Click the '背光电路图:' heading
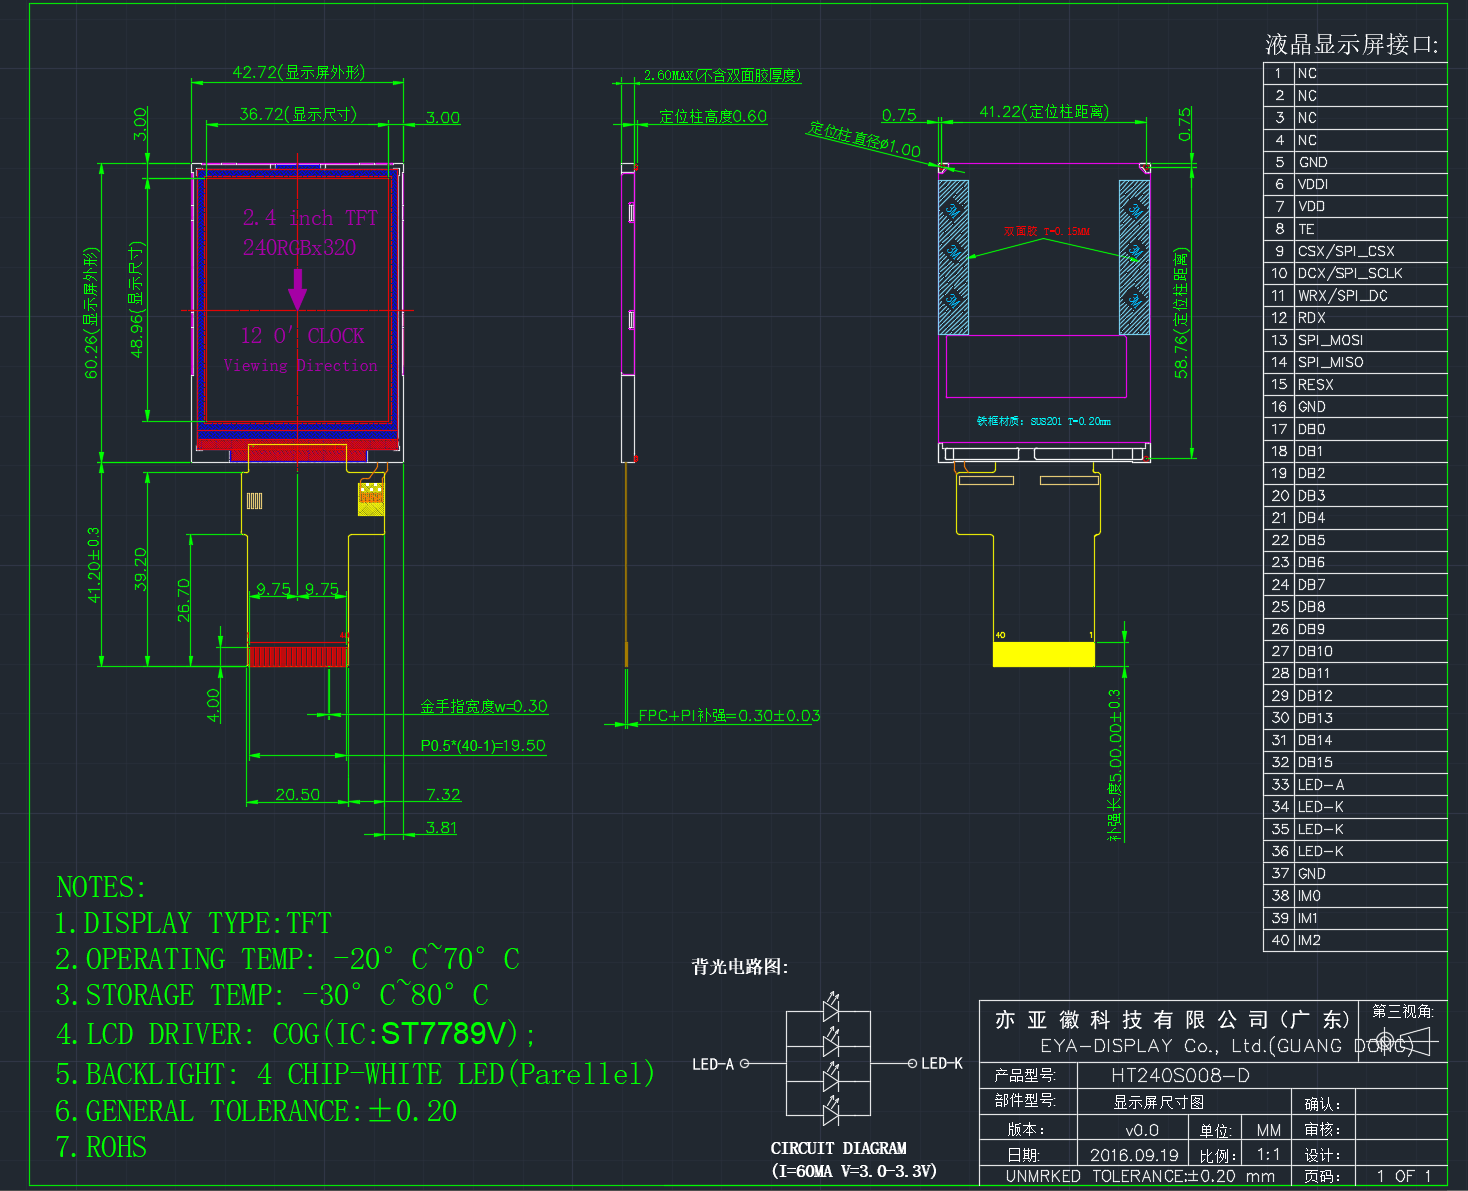1468x1191 pixels. tap(740, 966)
